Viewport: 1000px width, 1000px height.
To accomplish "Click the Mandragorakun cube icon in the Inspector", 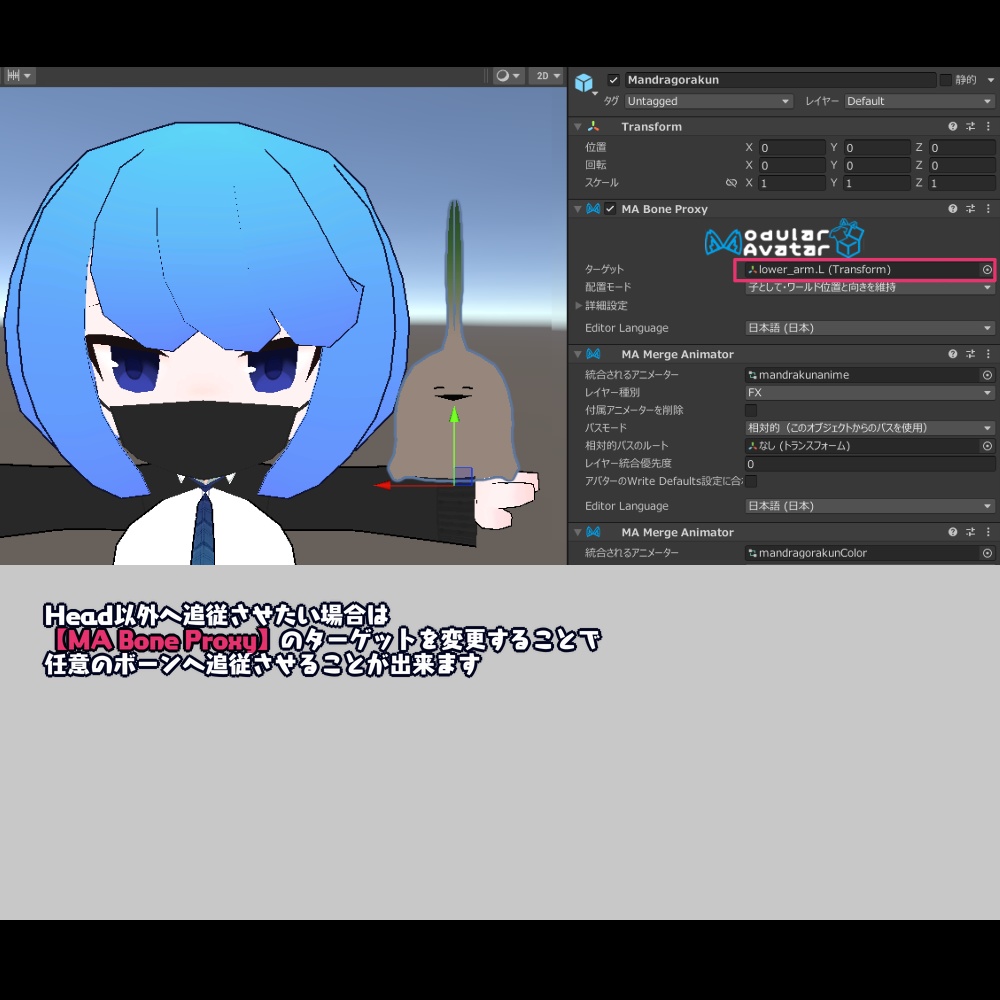I will [x=585, y=80].
